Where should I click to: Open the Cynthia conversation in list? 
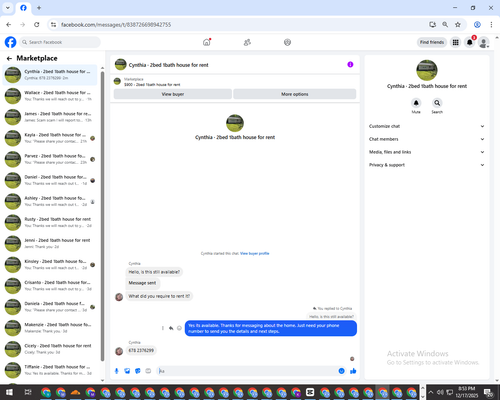coord(50,75)
